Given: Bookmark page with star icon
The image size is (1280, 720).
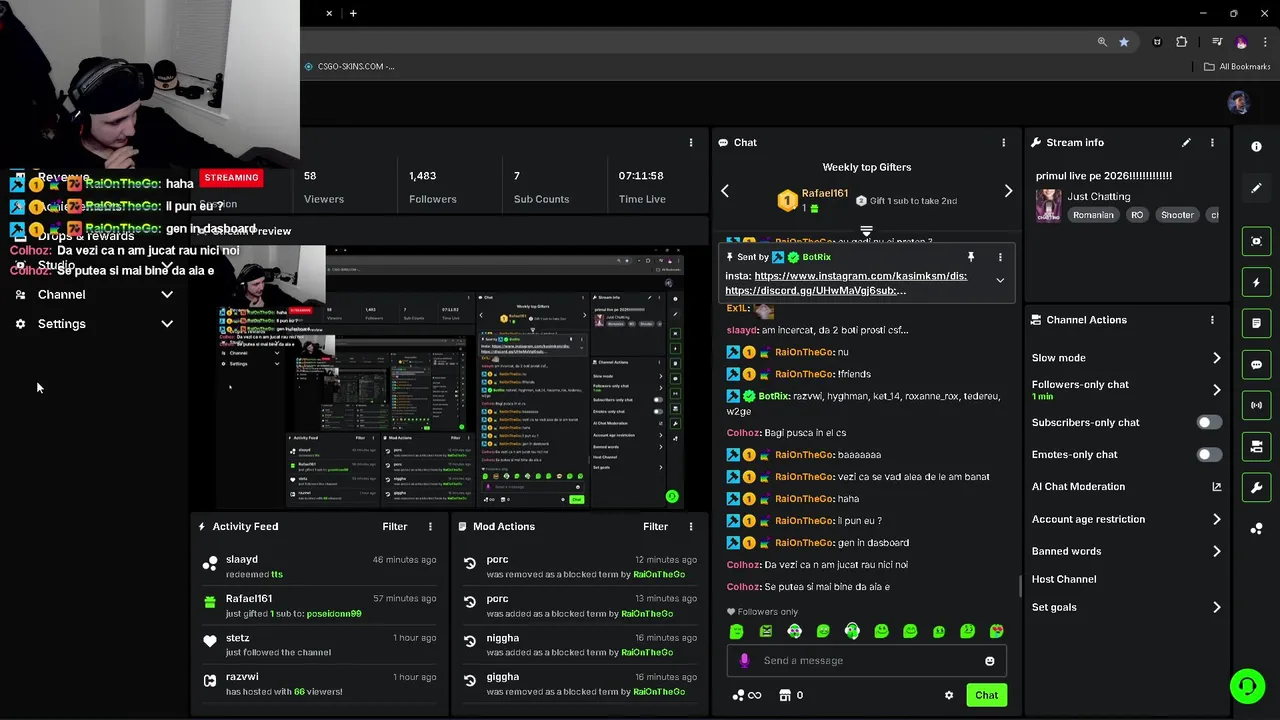Looking at the screenshot, I should coord(1124,42).
